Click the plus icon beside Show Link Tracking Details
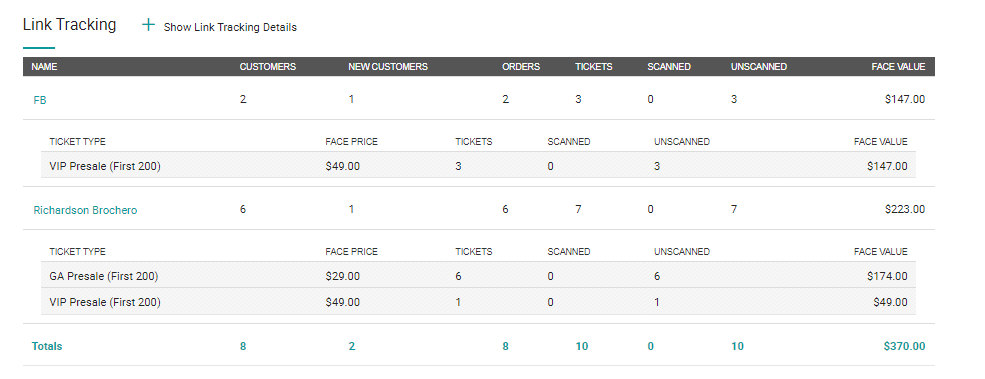 pos(148,25)
